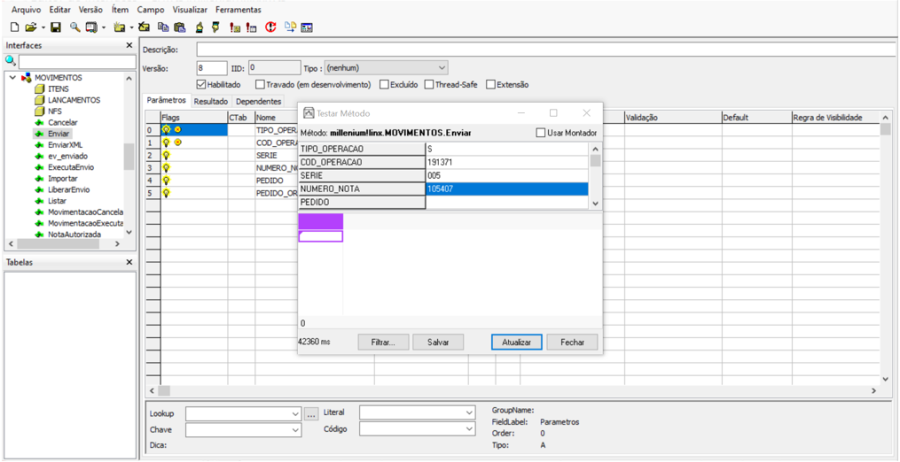Image resolution: width=900 pixels, height=462 pixels.
Task: Open the dropdown arrow beside screen view icon
Action: 104,28
